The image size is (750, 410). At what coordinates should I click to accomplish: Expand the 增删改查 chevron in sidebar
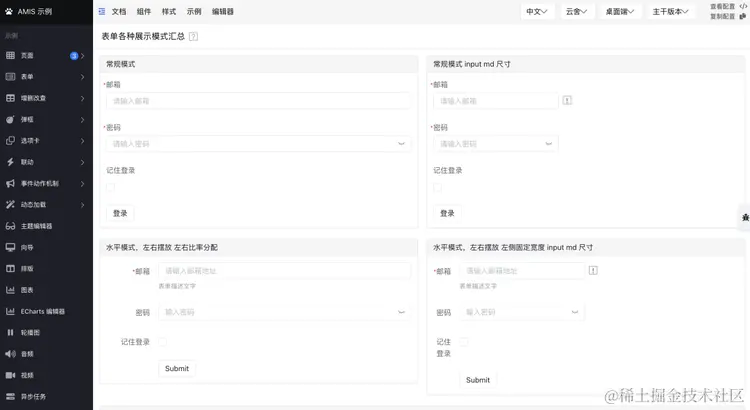point(82,99)
